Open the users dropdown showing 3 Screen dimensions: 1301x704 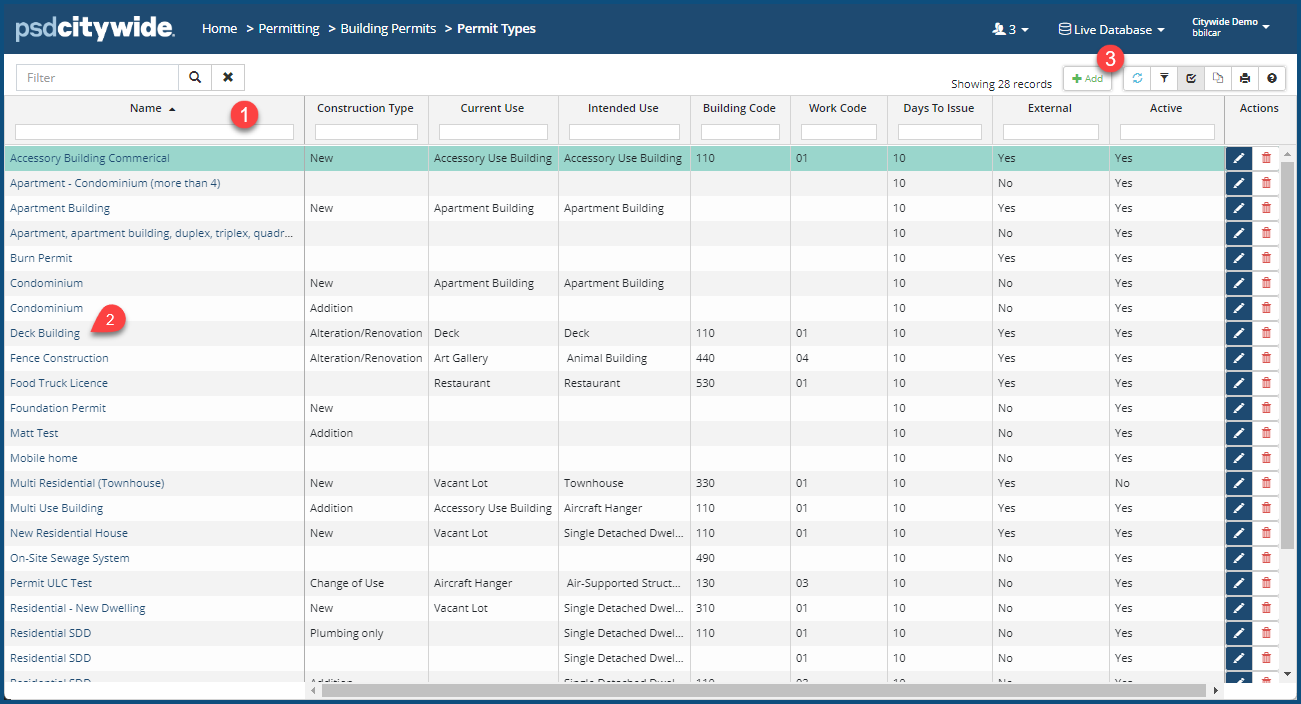pyautogui.click(x=1010, y=30)
